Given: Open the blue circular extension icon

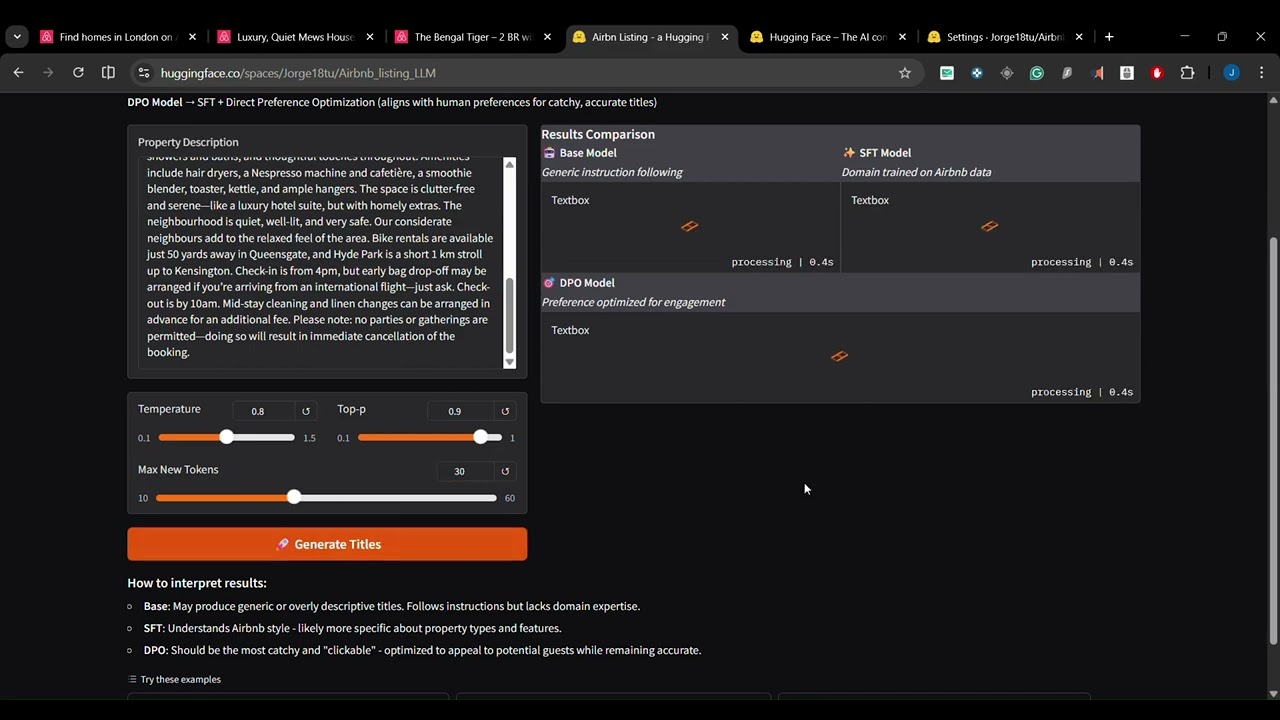Looking at the screenshot, I should [x=977, y=73].
